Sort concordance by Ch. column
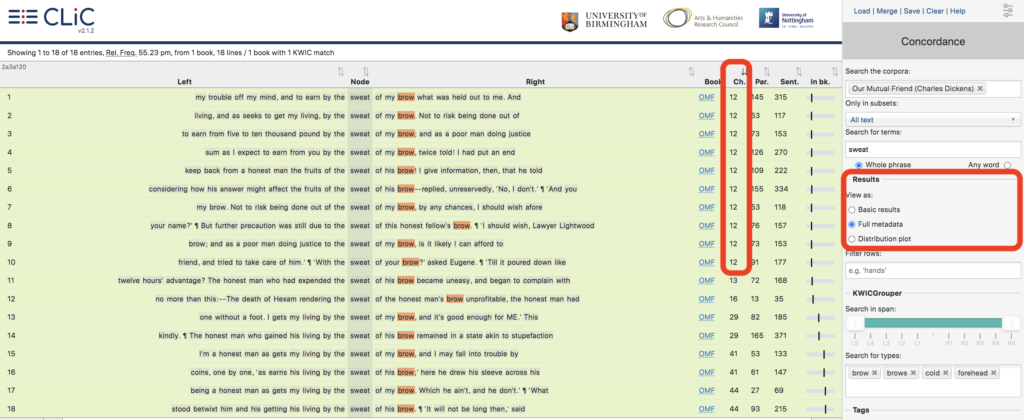1024x420 pixels. [739, 80]
